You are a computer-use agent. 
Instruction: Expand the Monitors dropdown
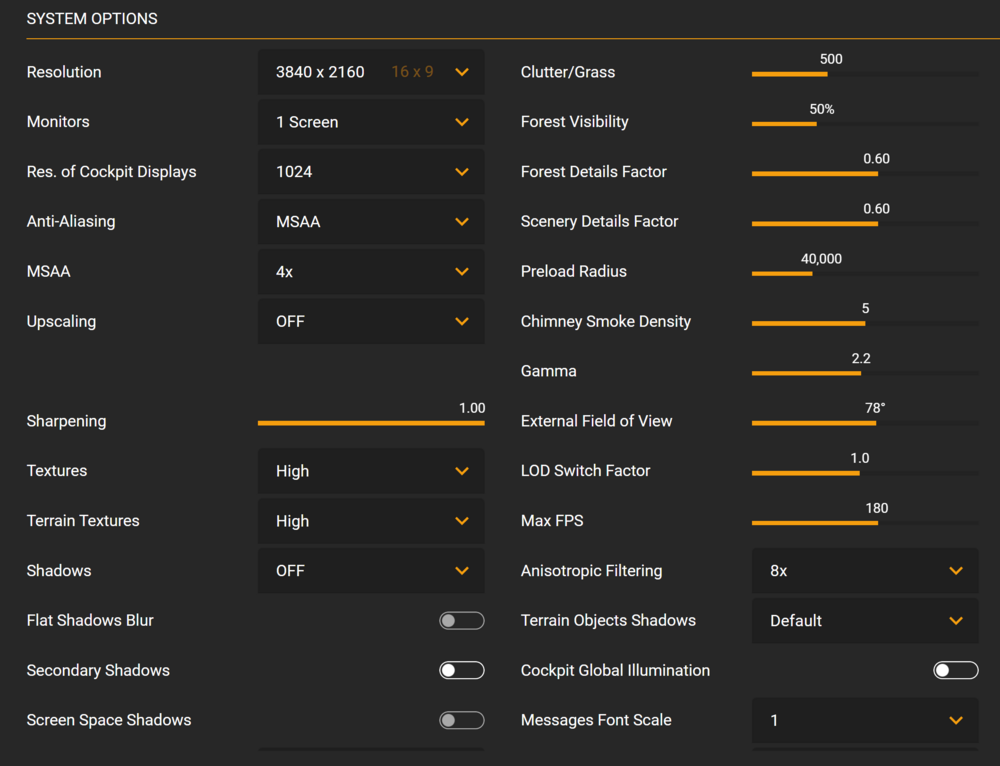(x=370, y=122)
